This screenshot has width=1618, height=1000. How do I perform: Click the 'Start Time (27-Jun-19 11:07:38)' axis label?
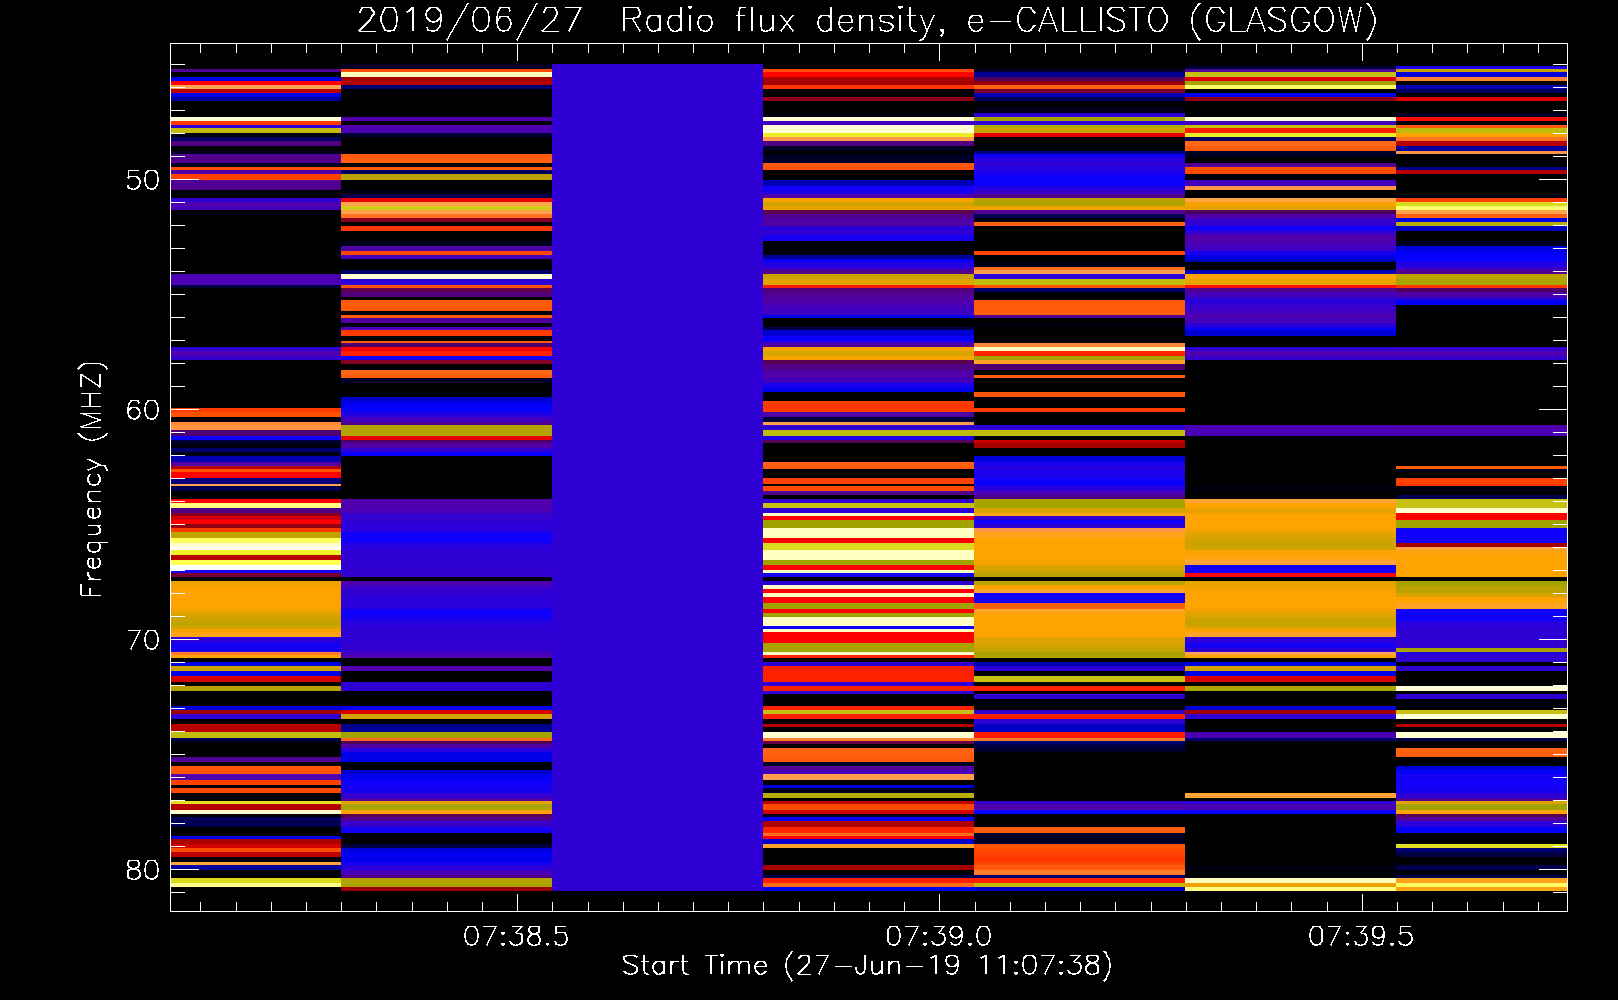(x=867, y=966)
